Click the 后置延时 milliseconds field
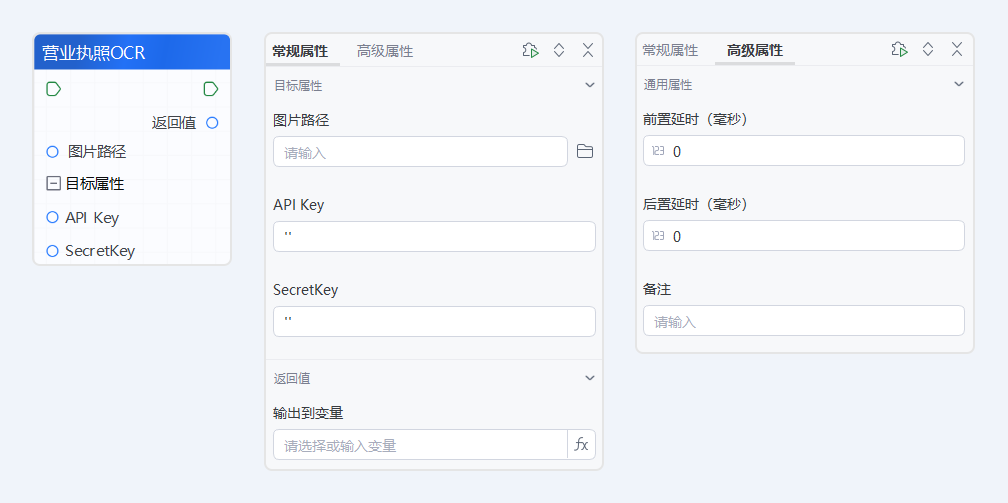The width and height of the screenshot is (1008, 503). 804,236
